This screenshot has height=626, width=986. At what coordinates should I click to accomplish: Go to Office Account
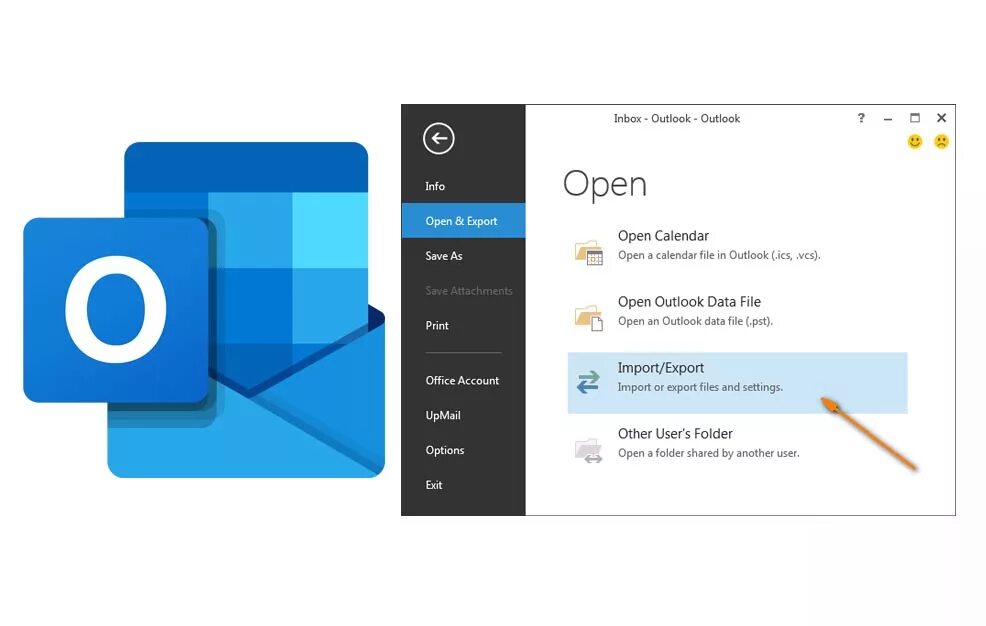pos(462,380)
